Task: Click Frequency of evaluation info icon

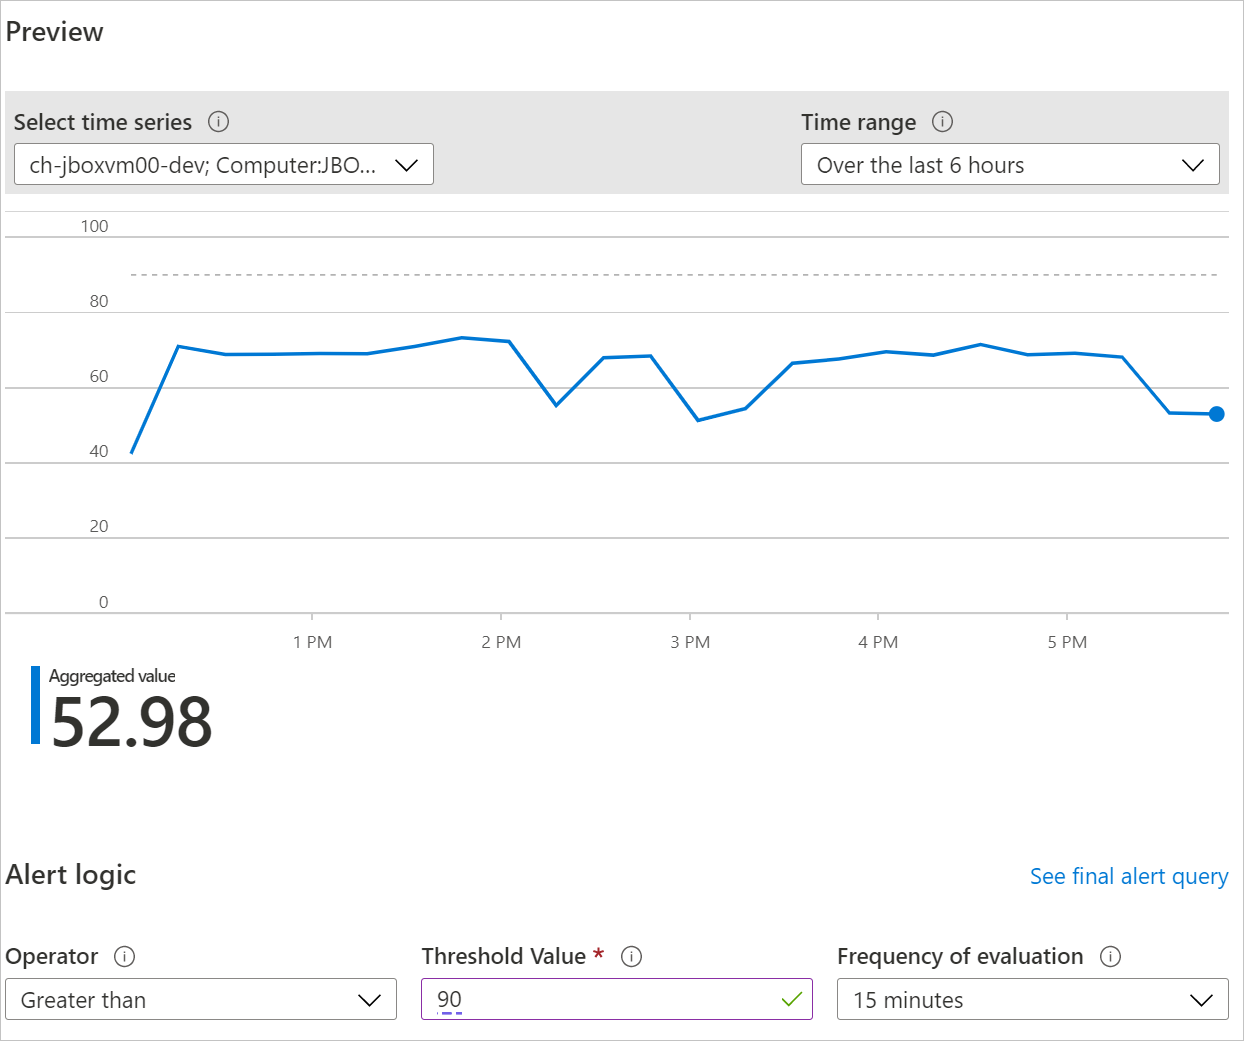Action: point(1110,957)
